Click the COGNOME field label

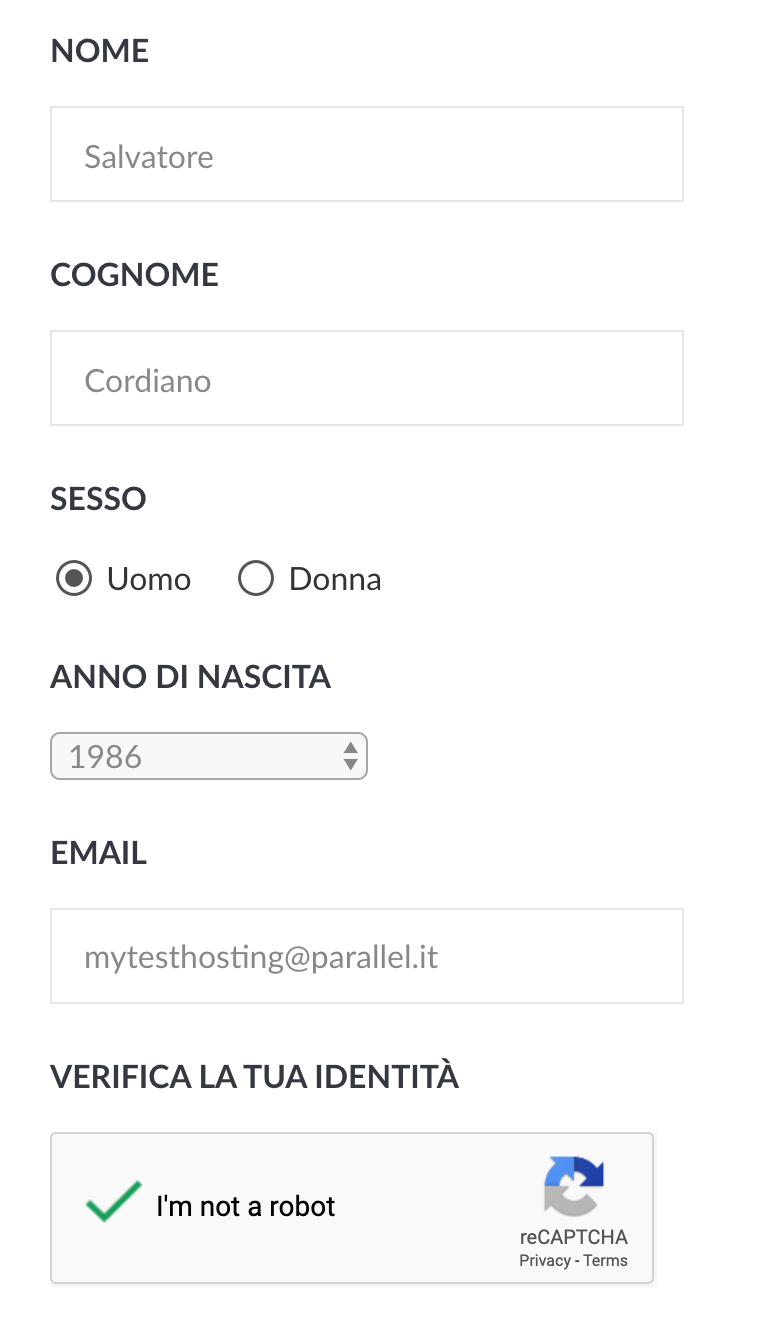click(x=135, y=275)
